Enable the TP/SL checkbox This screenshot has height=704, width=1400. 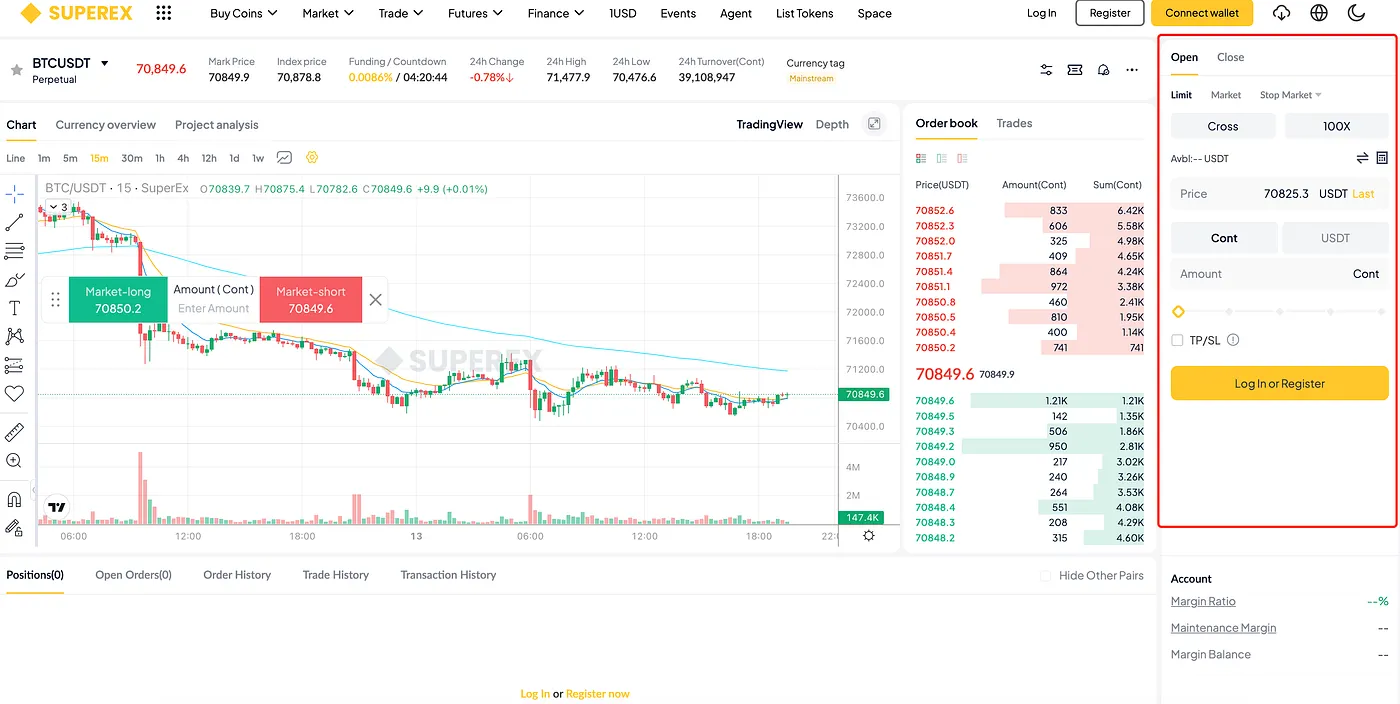[1177, 340]
